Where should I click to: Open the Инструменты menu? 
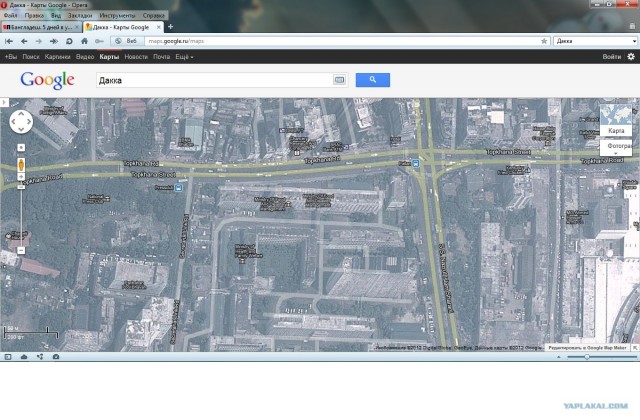[x=117, y=16]
